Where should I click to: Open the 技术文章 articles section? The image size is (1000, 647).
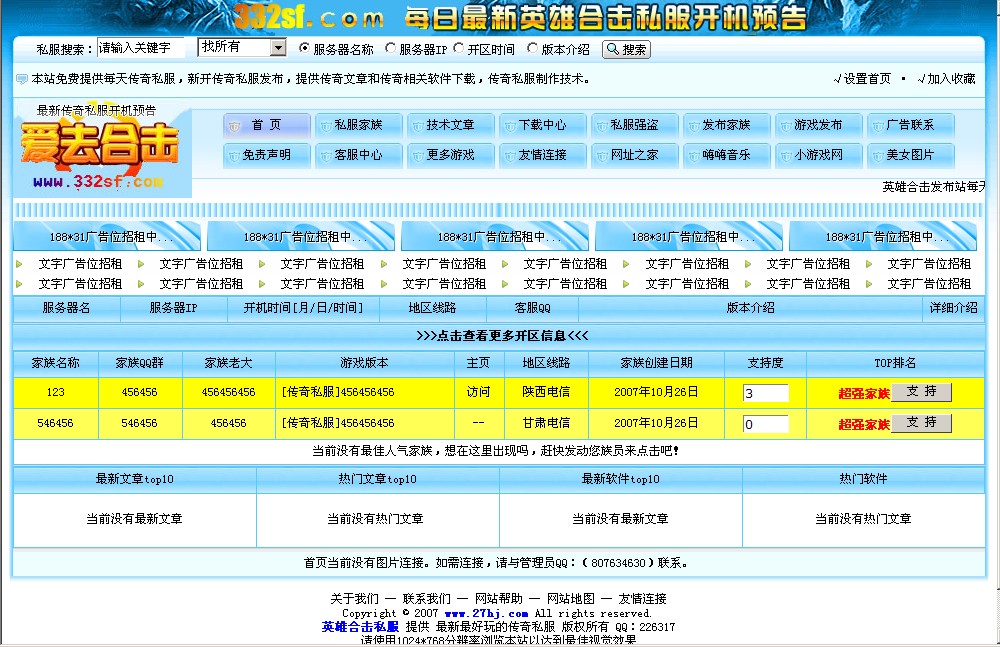click(x=450, y=124)
